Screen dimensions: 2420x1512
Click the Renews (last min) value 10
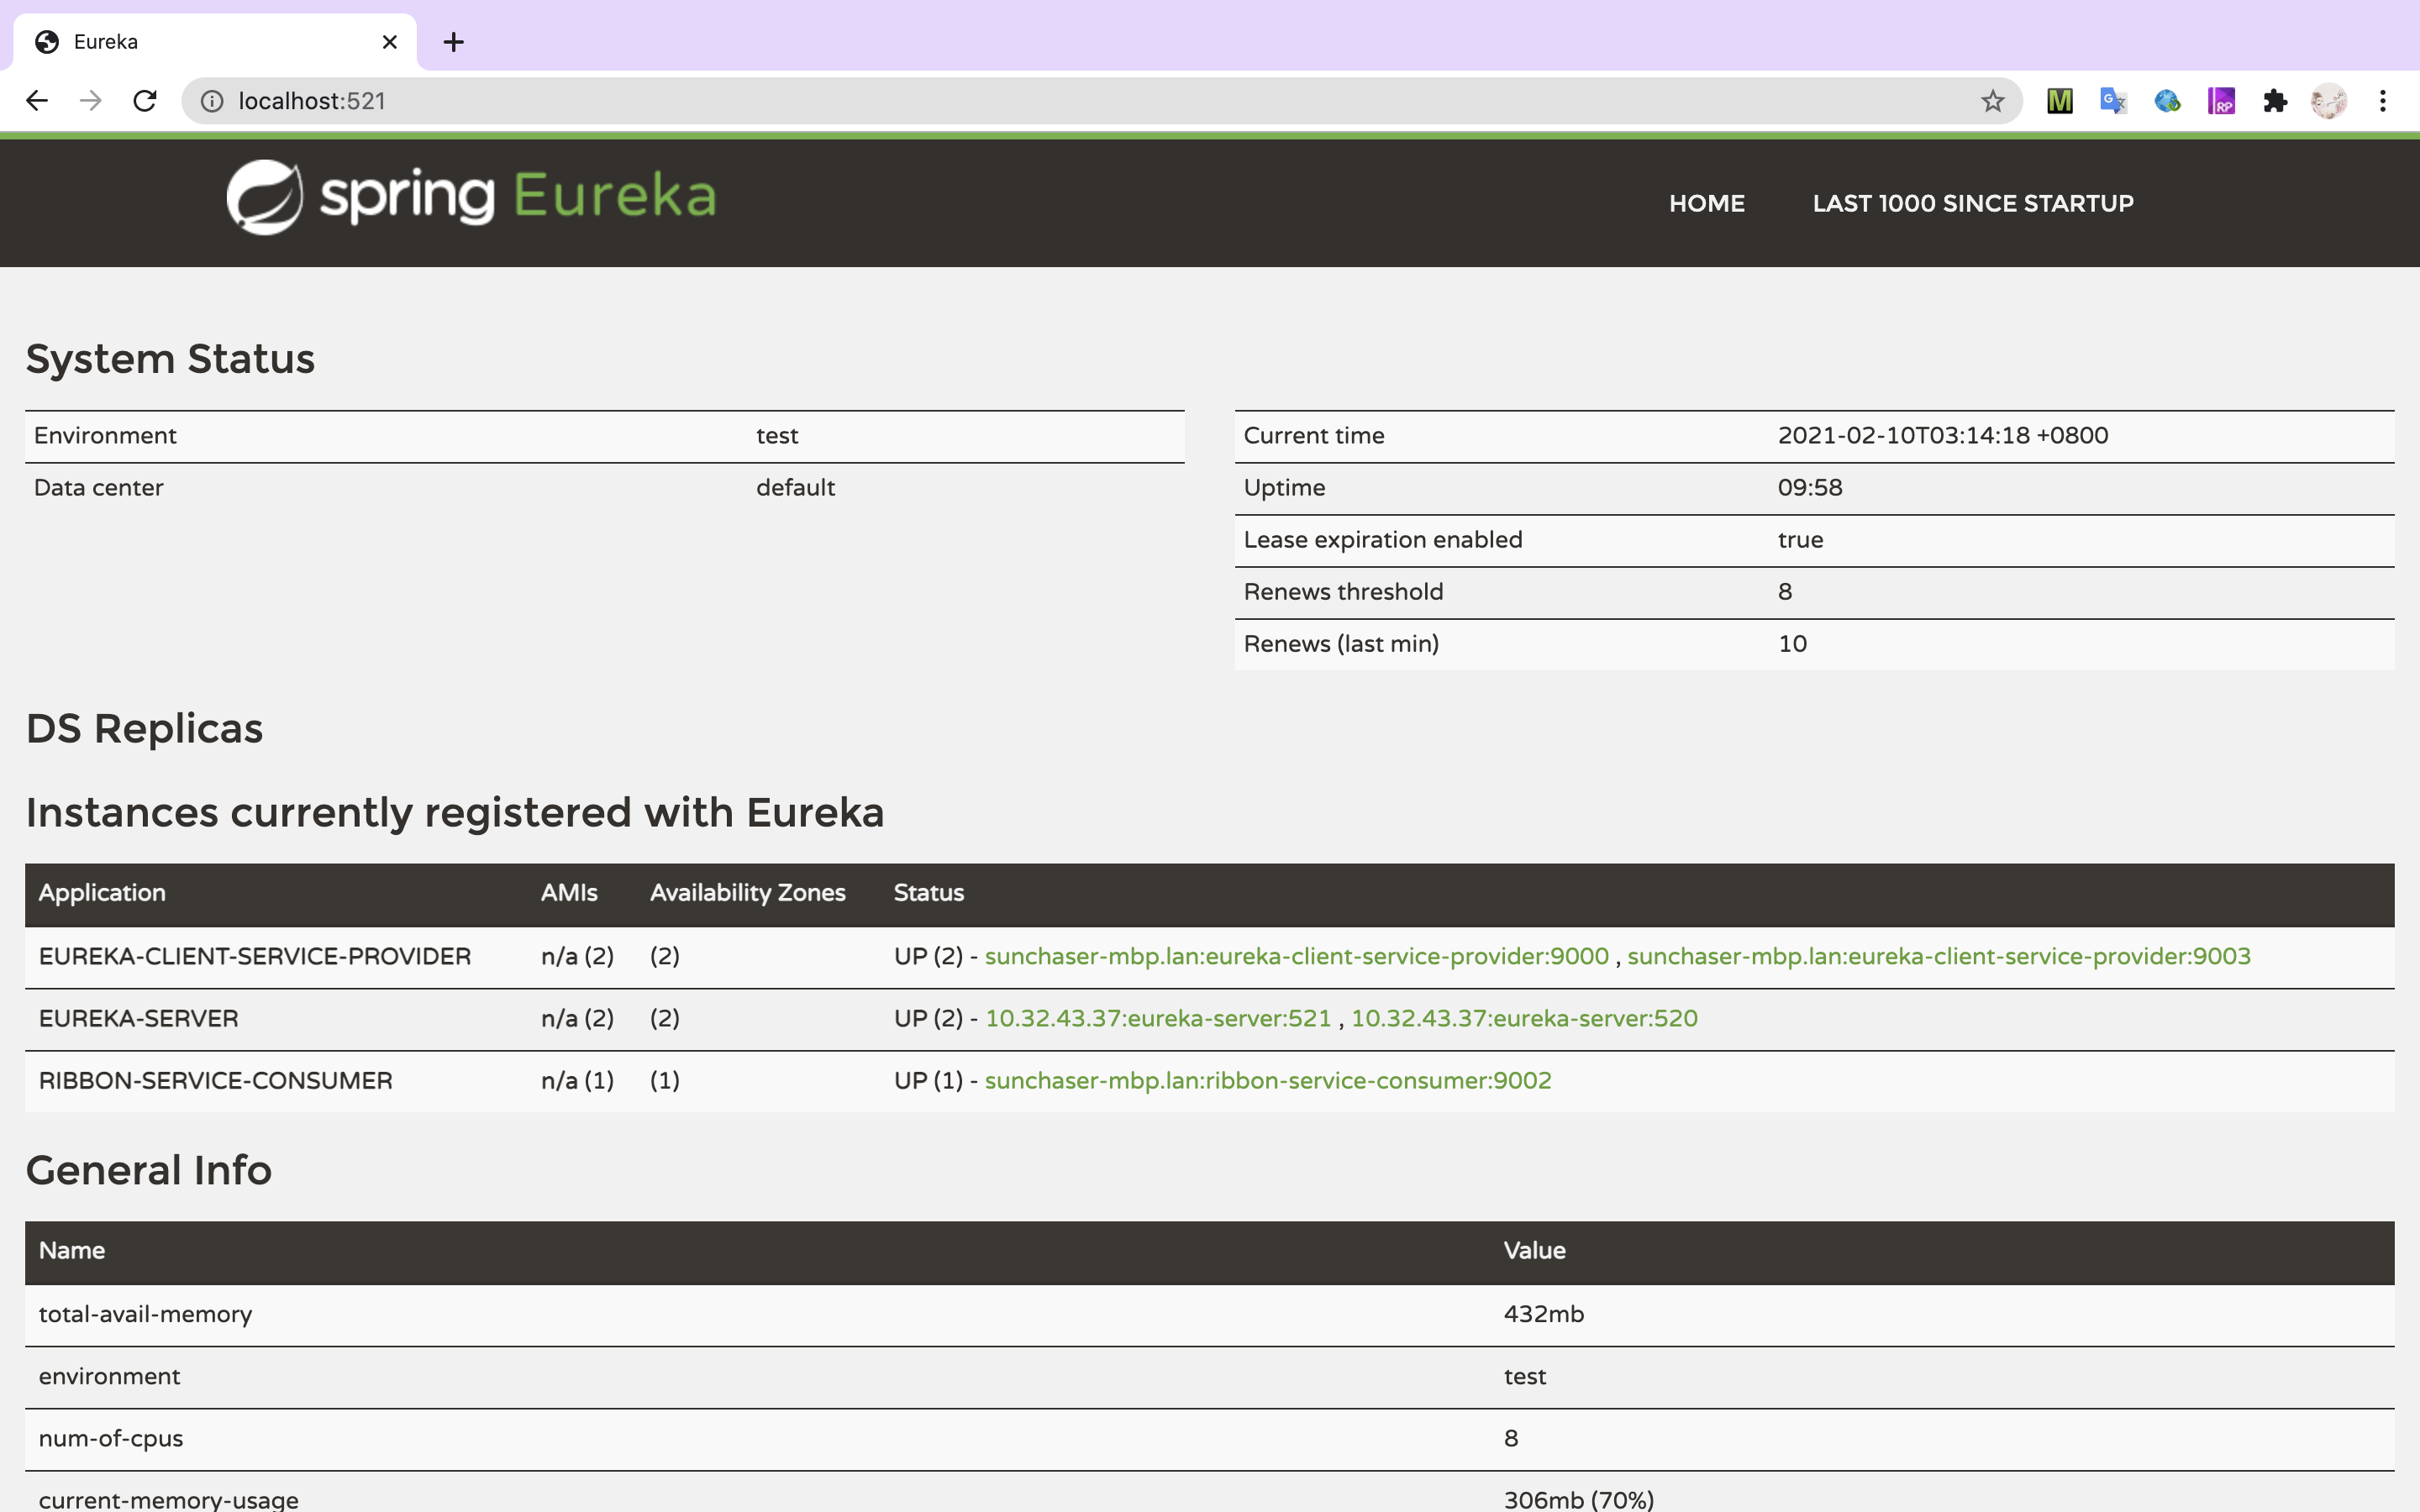click(x=1792, y=643)
